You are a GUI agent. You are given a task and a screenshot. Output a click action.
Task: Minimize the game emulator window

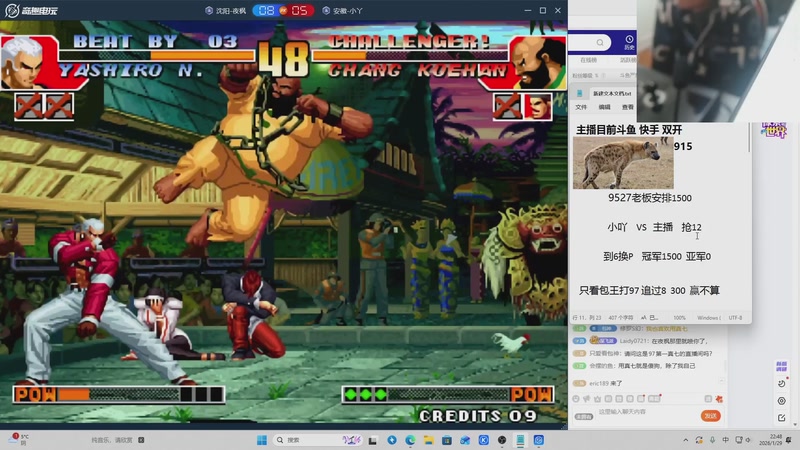coord(528,10)
